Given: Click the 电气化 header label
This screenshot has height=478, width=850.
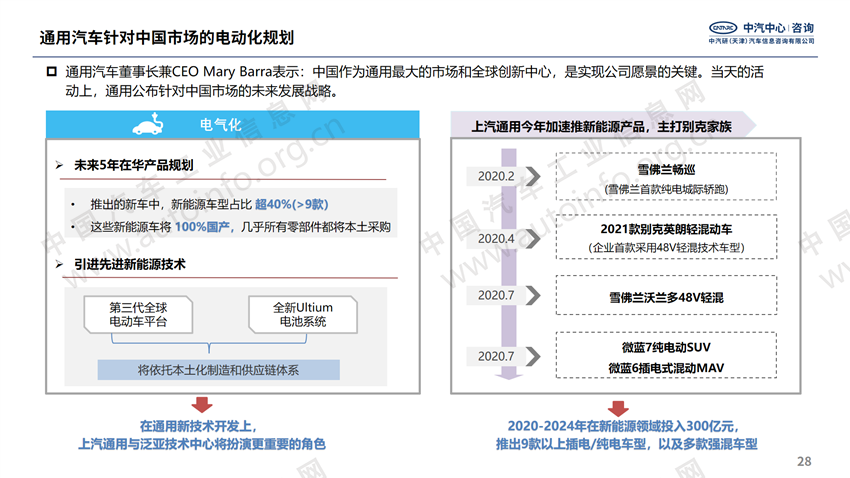Looking at the screenshot, I should point(220,125).
